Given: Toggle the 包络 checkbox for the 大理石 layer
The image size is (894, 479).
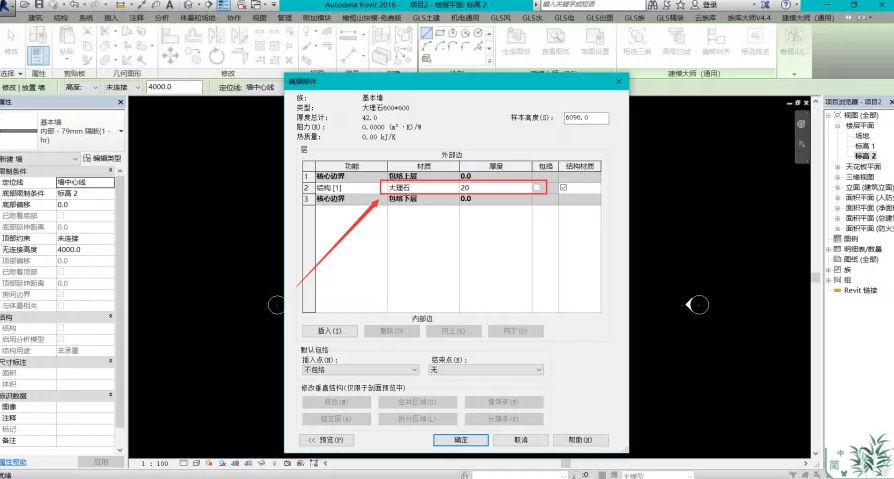Looking at the screenshot, I should point(537,187).
